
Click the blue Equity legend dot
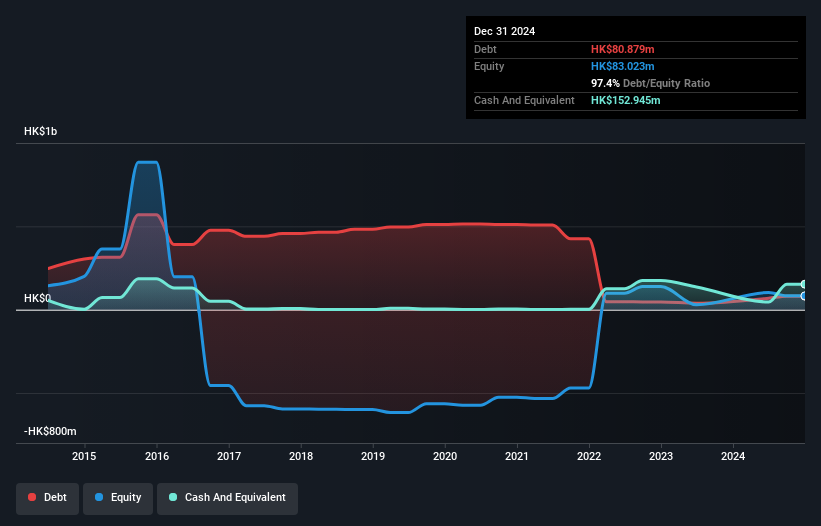[x=99, y=497]
